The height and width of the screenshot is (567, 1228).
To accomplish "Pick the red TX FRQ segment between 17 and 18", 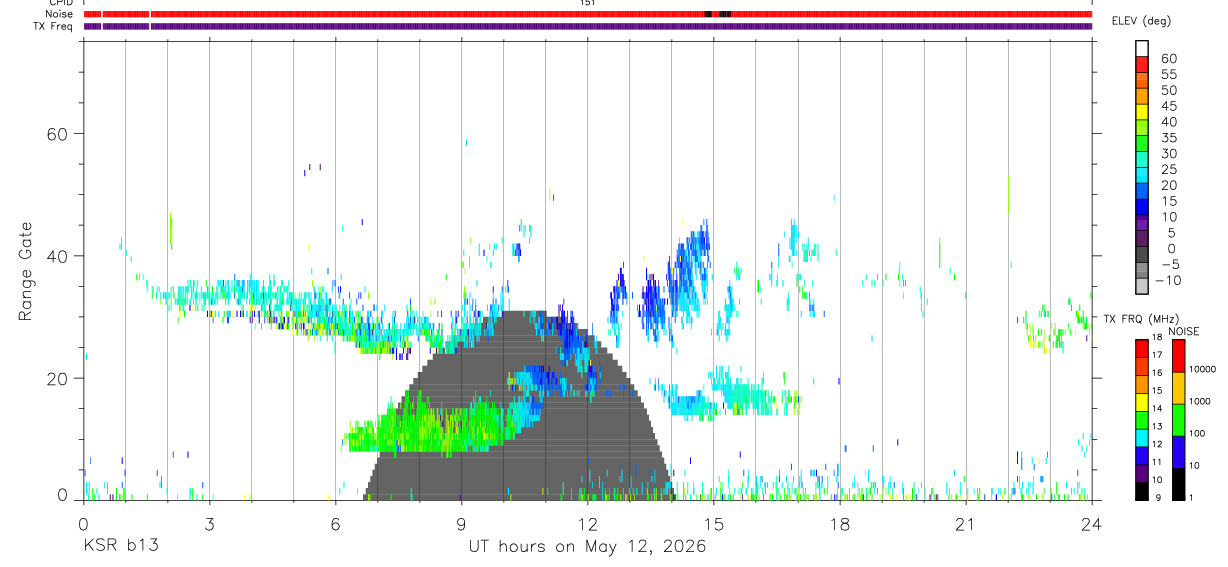I will [x=1141, y=347].
